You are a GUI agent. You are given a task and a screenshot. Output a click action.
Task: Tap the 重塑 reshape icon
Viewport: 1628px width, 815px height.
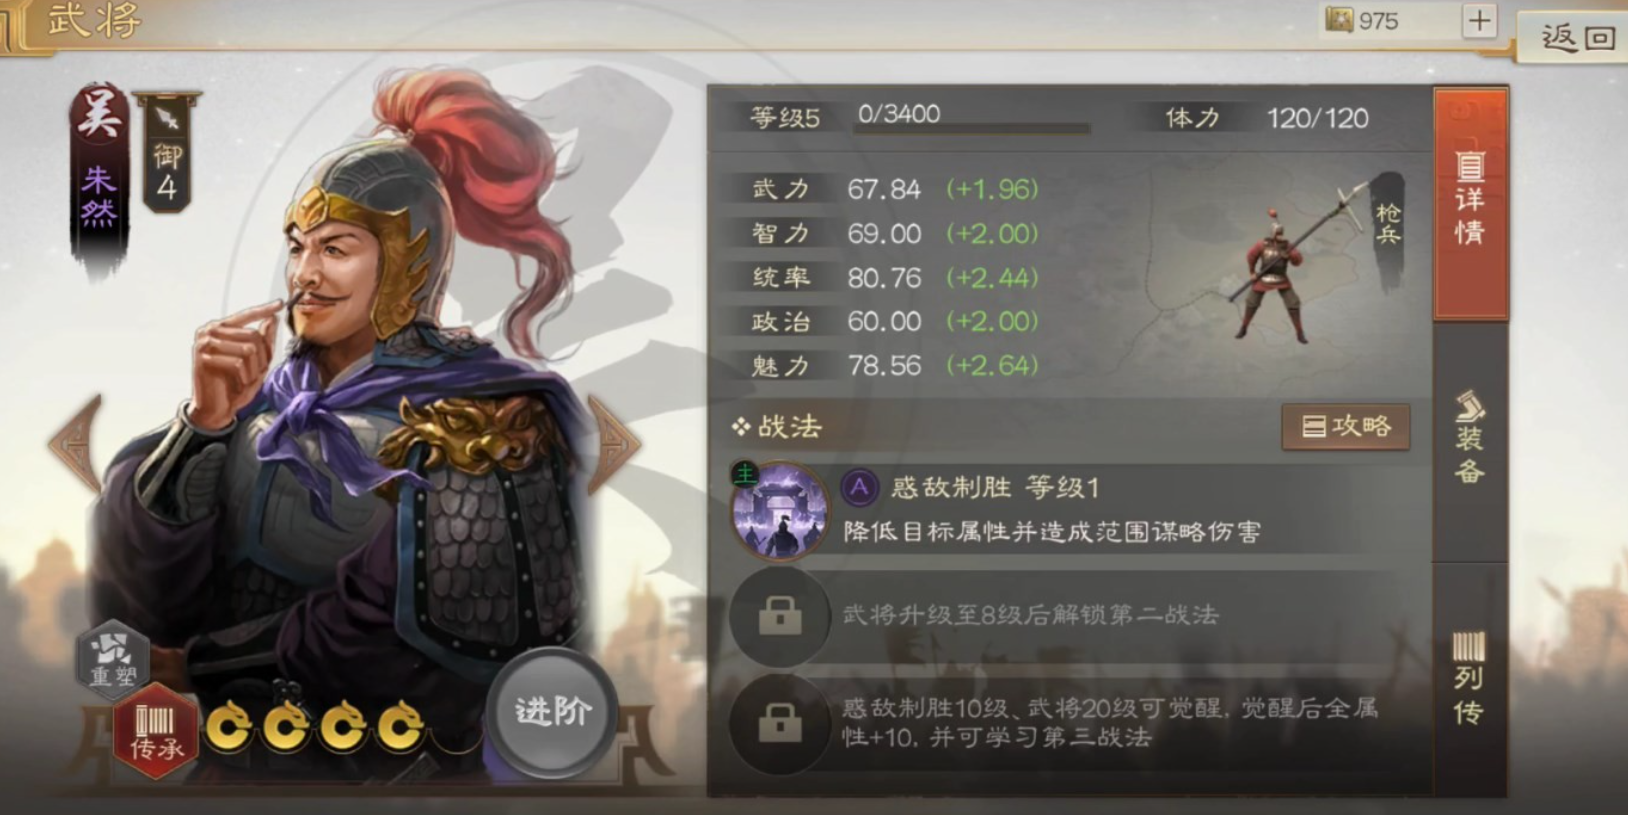pos(113,657)
